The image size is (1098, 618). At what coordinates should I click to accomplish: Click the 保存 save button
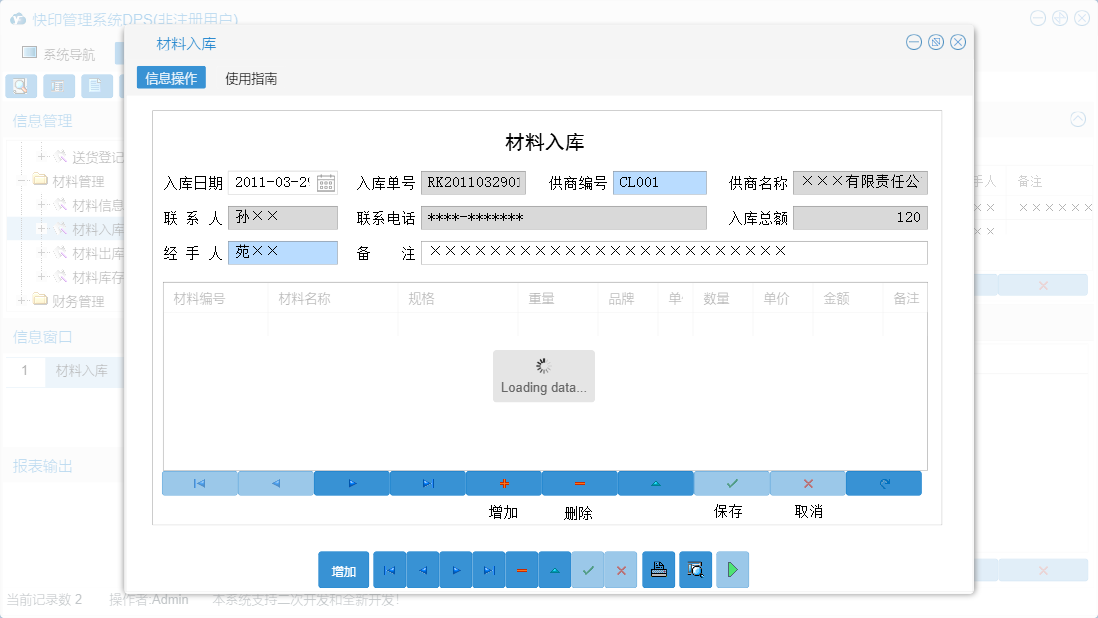click(x=731, y=483)
